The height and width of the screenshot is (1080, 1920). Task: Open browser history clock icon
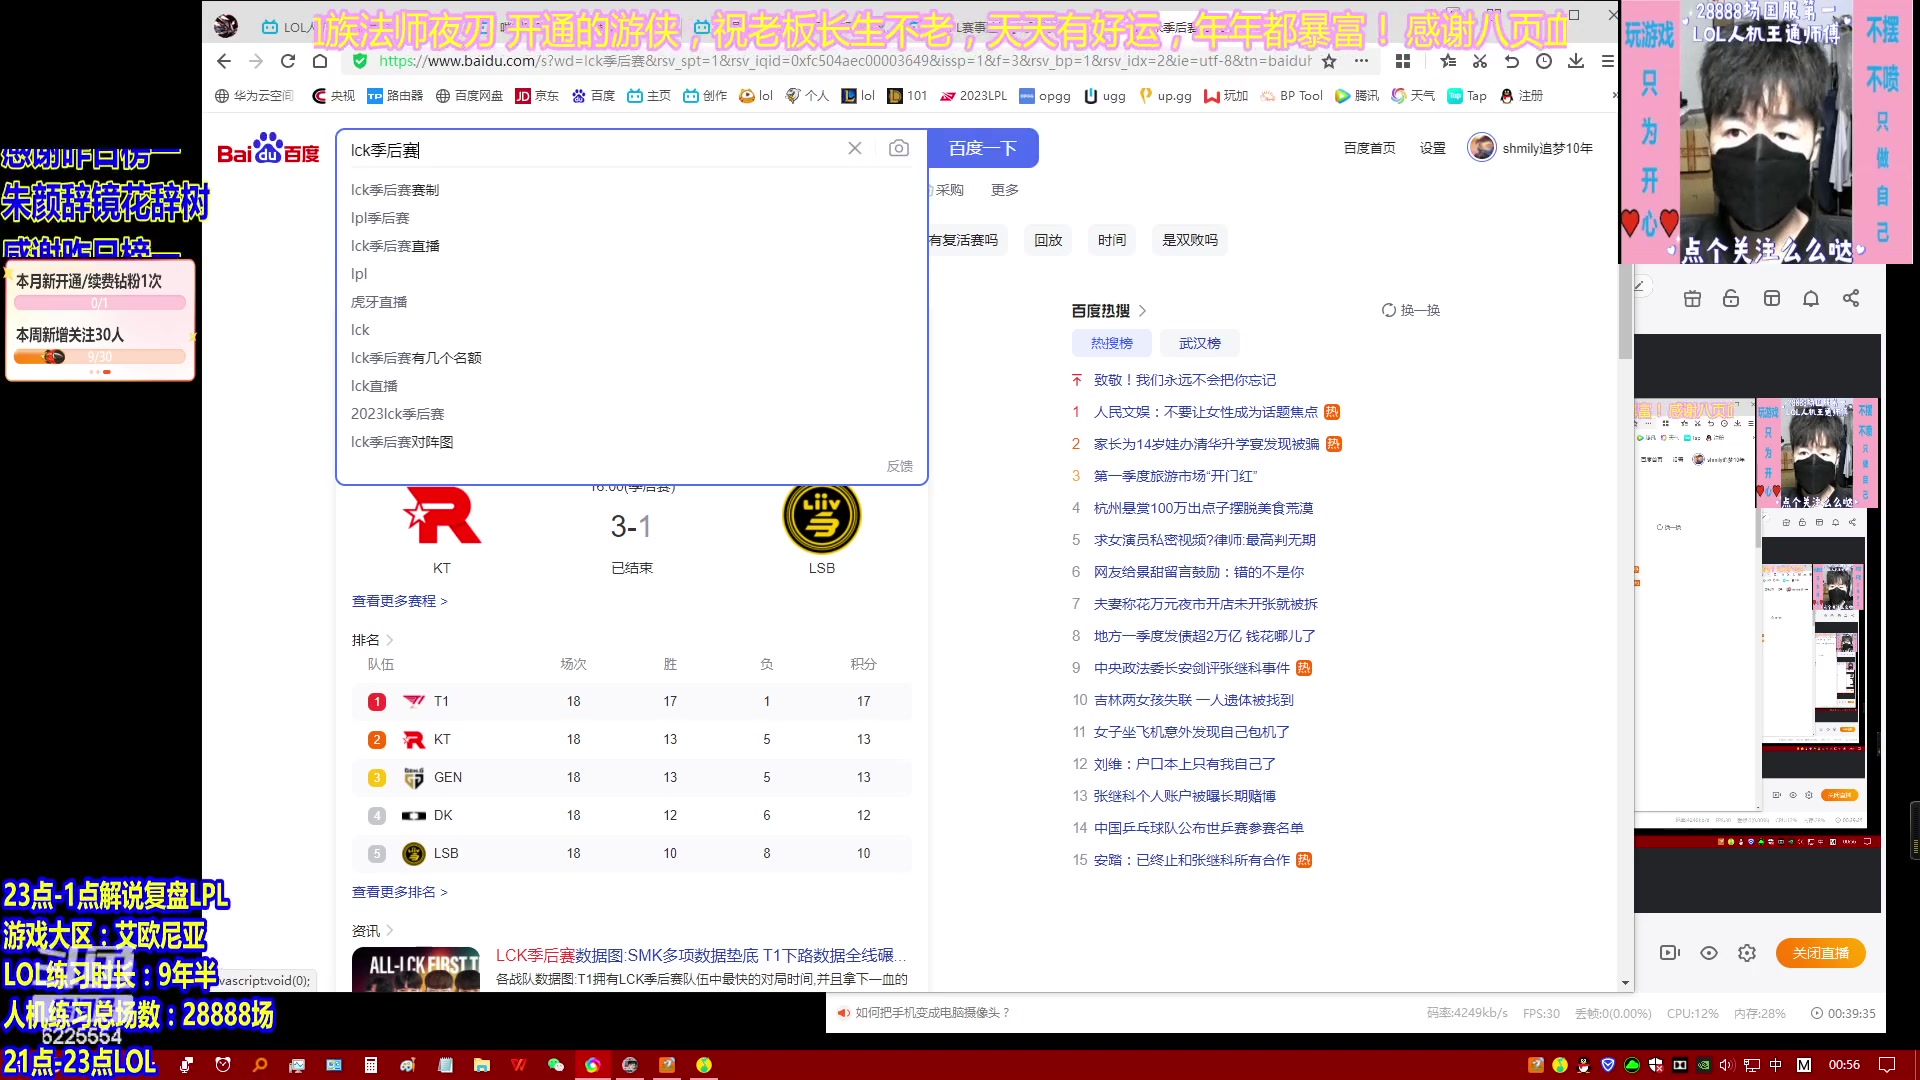pyautogui.click(x=1544, y=61)
